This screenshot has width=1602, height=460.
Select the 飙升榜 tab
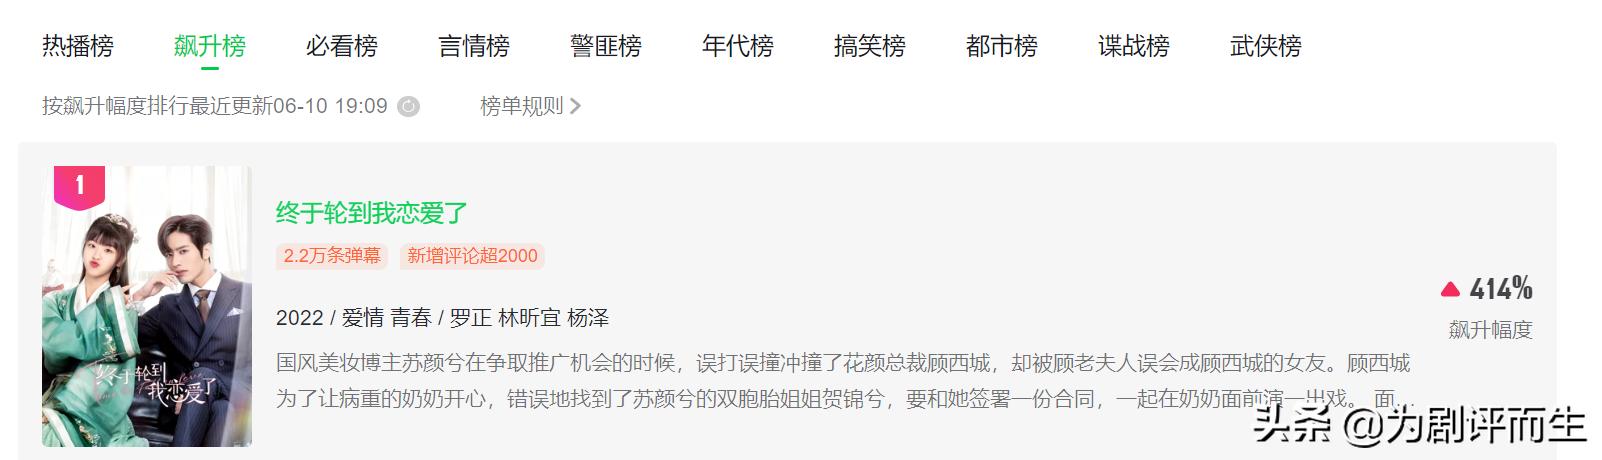coord(210,46)
